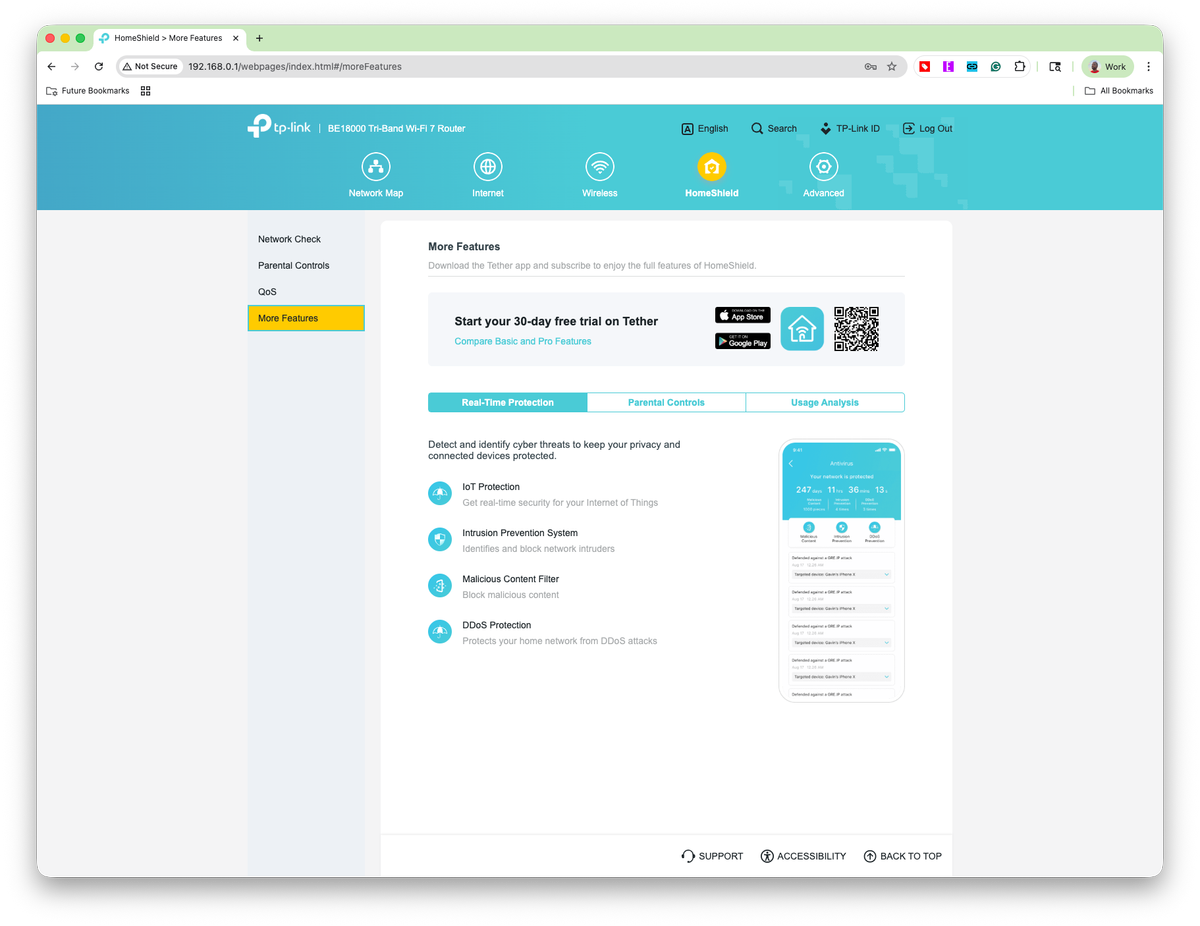The width and height of the screenshot is (1200, 926).
Task: Switch to Real-Time Protection tab
Action: [507, 402]
